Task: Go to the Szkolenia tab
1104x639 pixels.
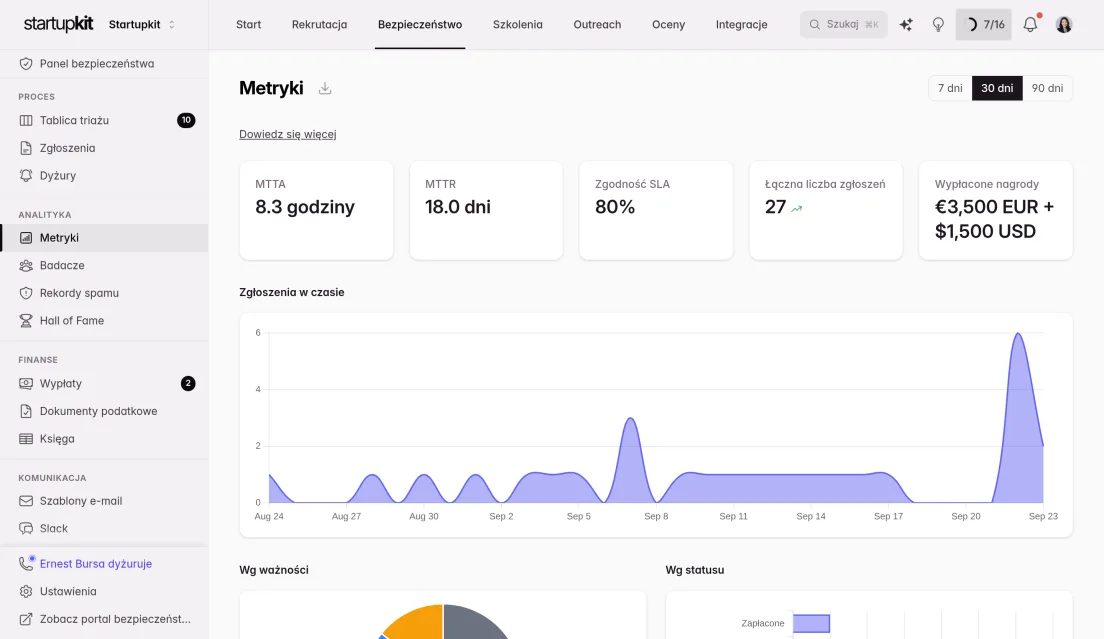Action: tap(518, 25)
